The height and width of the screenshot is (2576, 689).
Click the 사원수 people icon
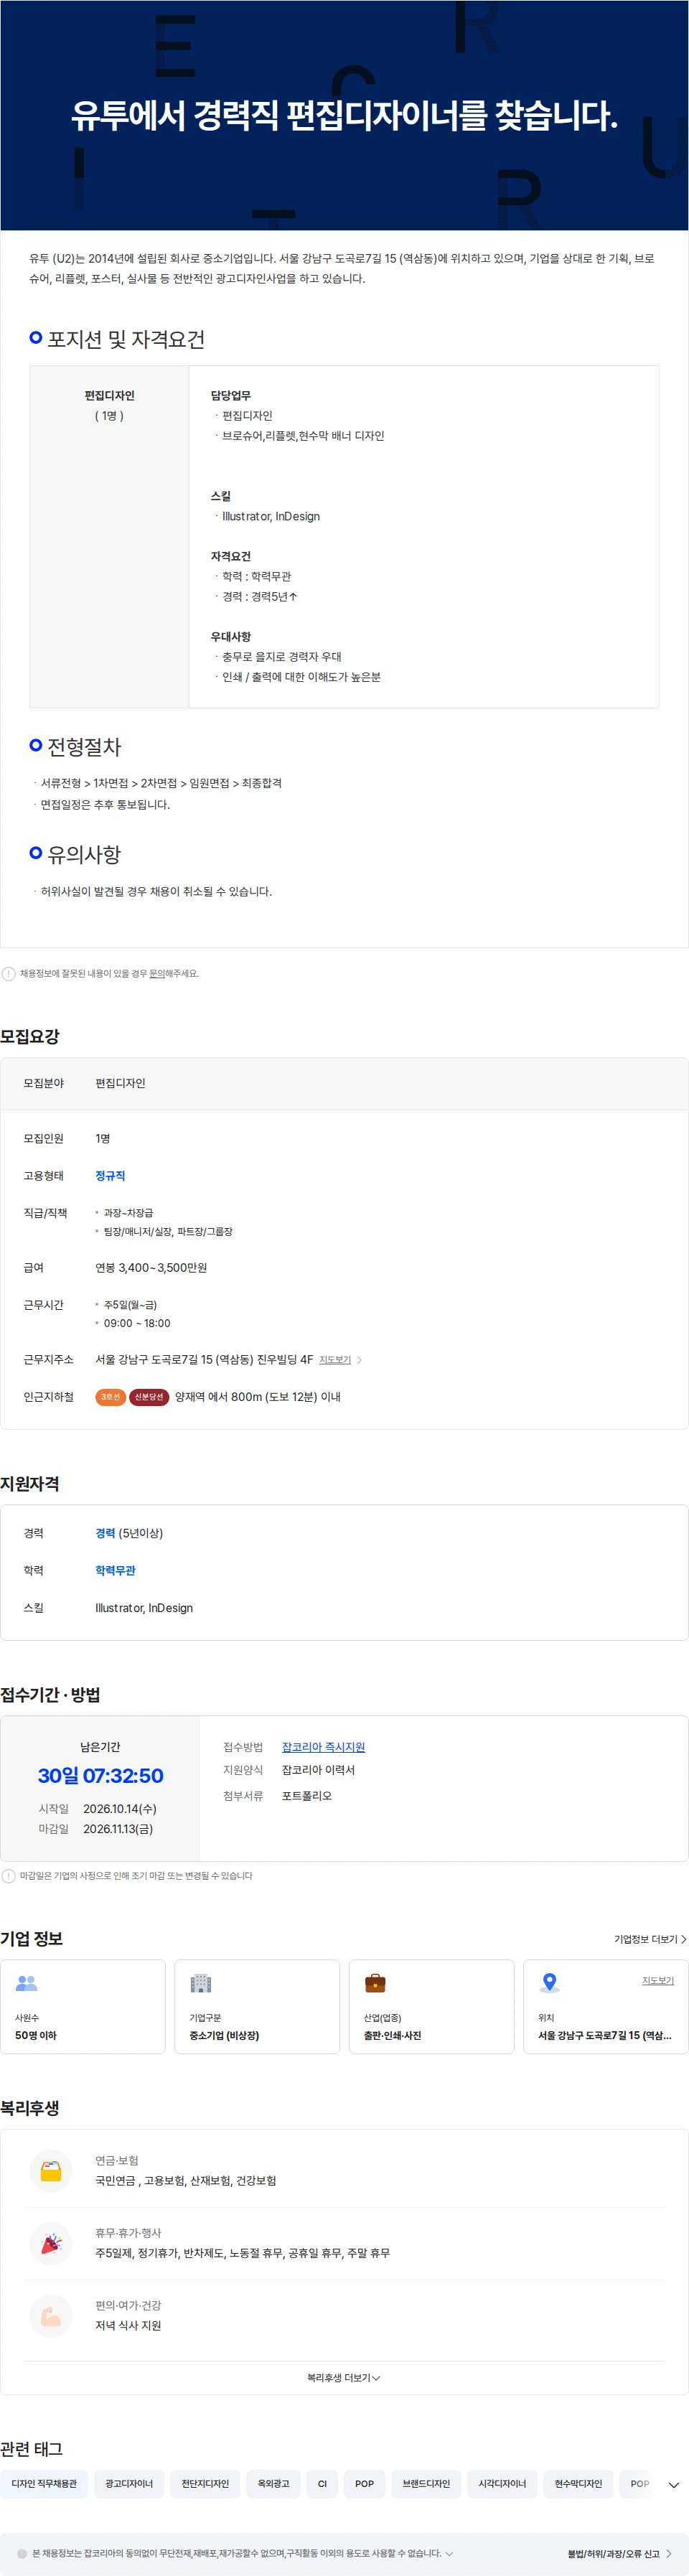26,1983
